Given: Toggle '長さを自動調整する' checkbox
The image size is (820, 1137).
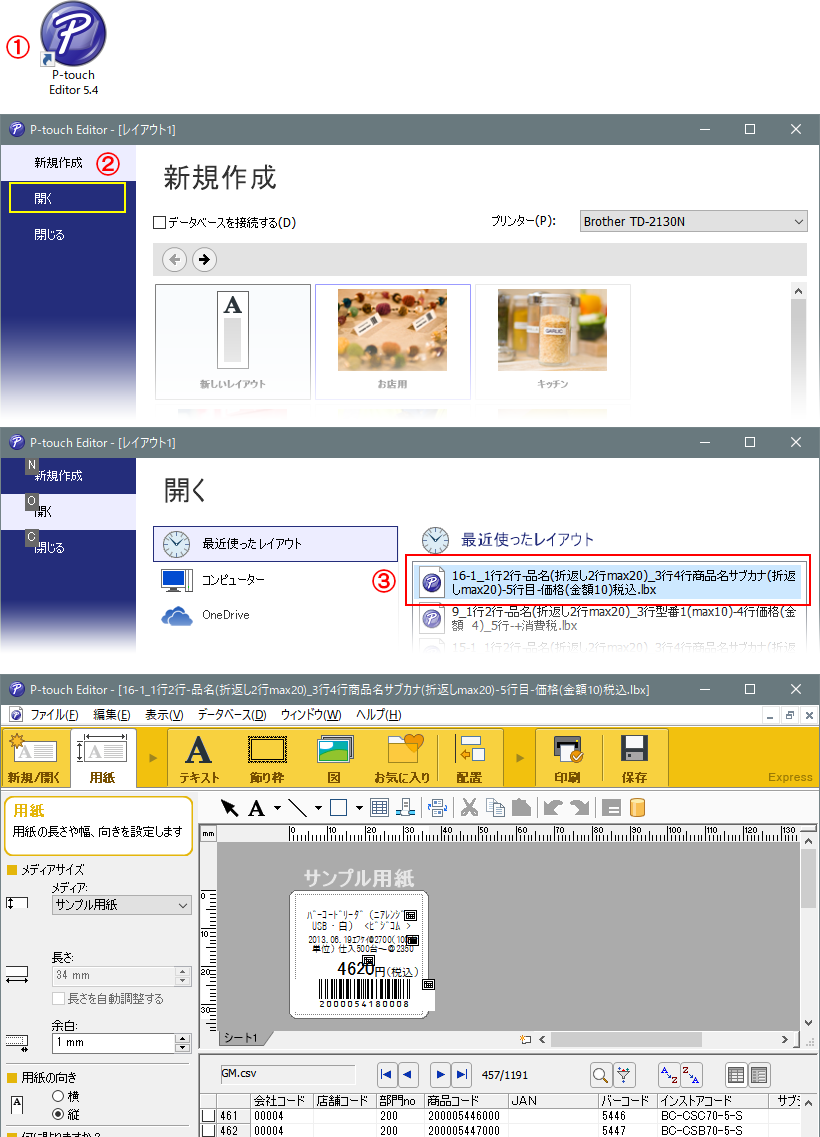Looking at the screenshot, I should [59, 999].
